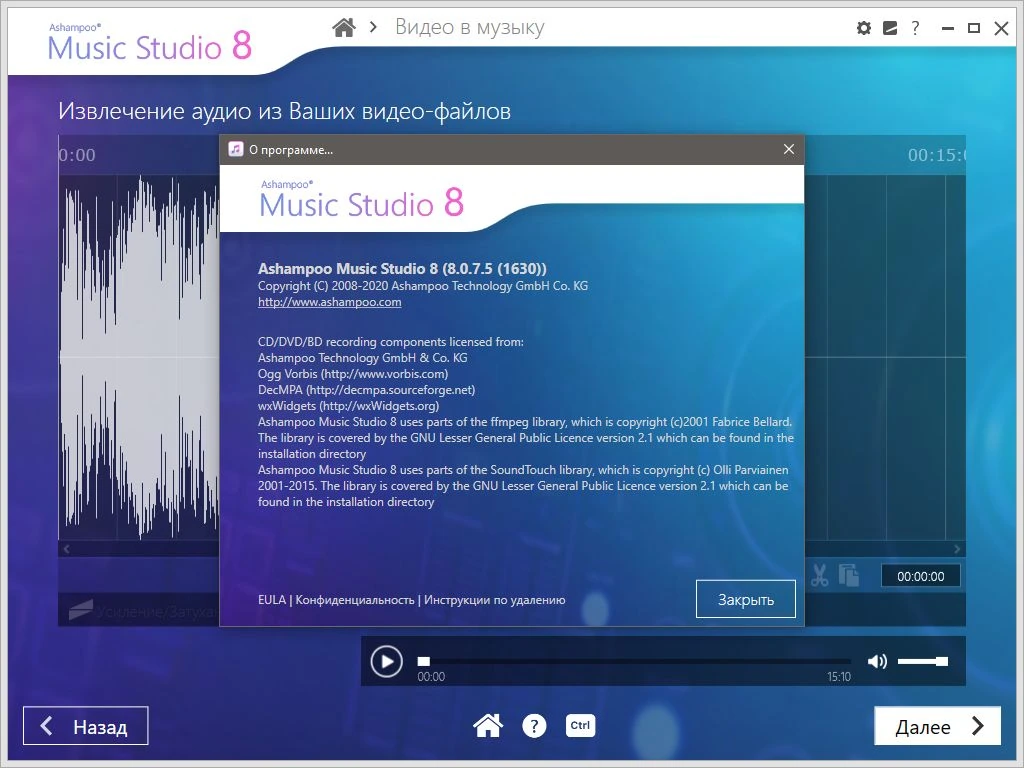This screenshot has width=1024, height=768.
Task: Mute audio via the speaker icon
Action: point(877,662)
